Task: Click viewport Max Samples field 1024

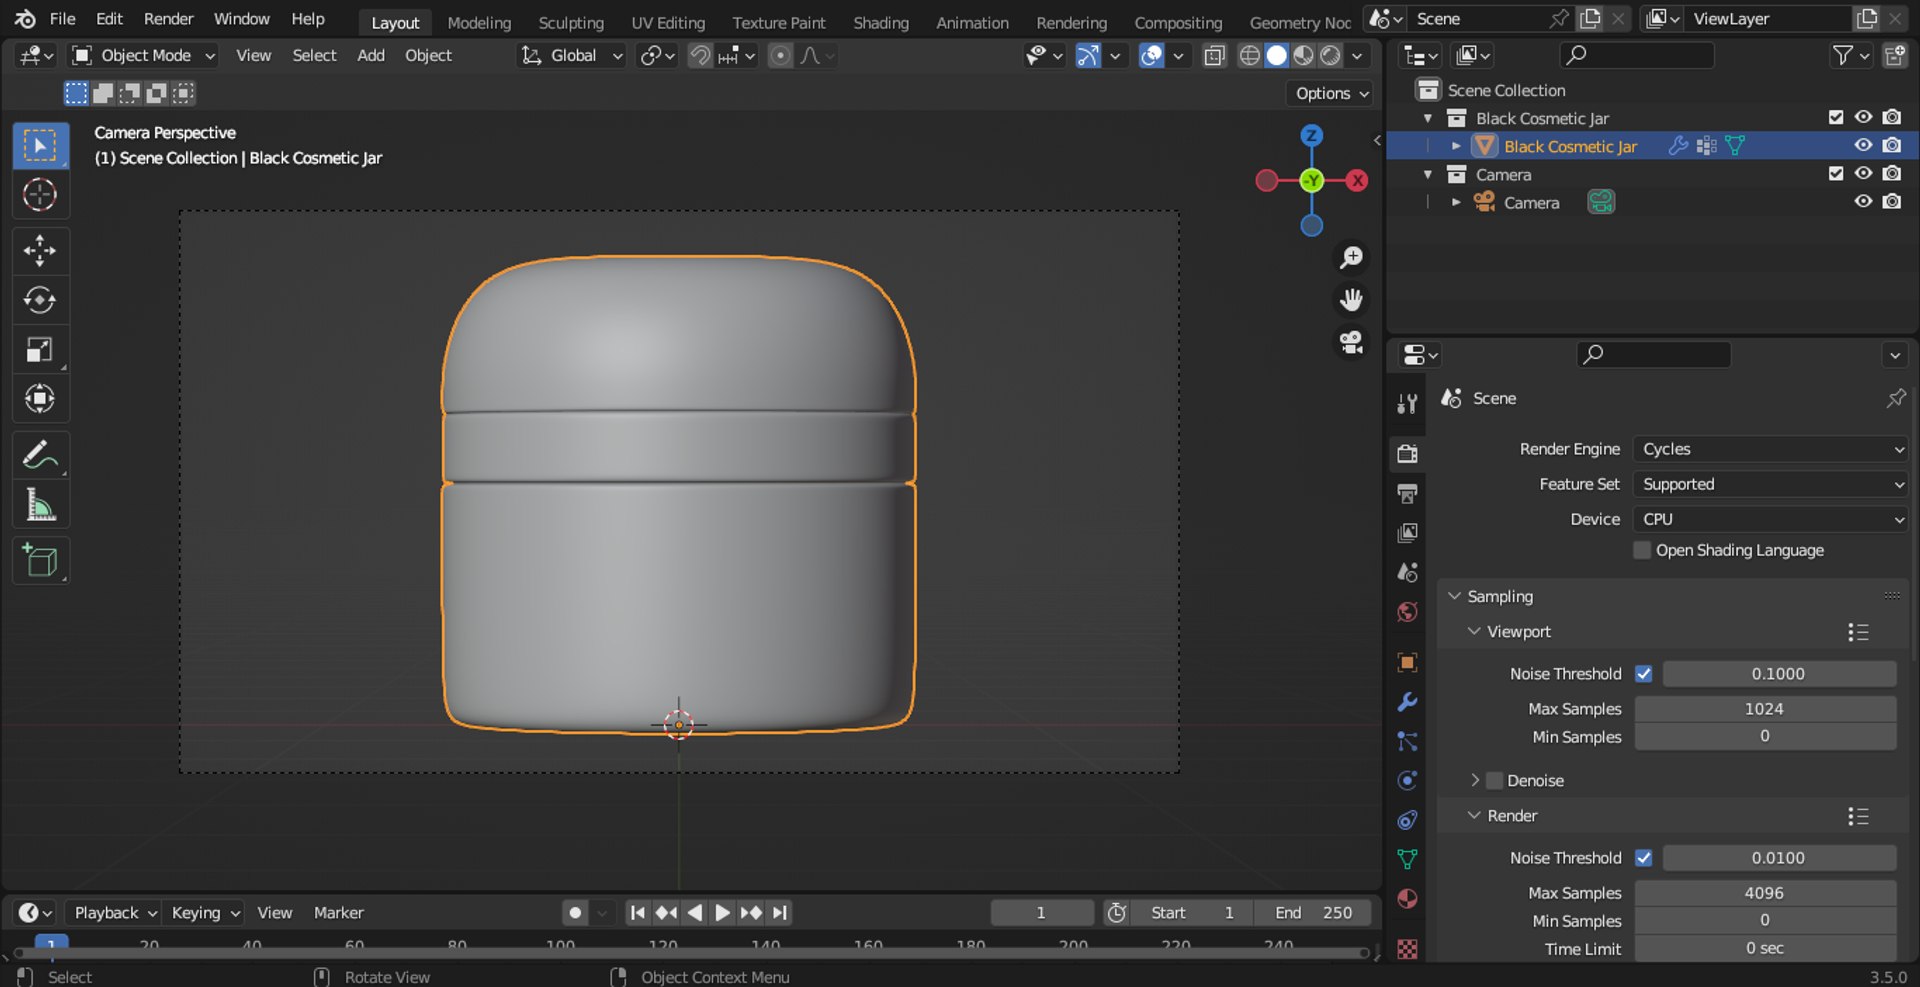Action: coord(1765,709)
